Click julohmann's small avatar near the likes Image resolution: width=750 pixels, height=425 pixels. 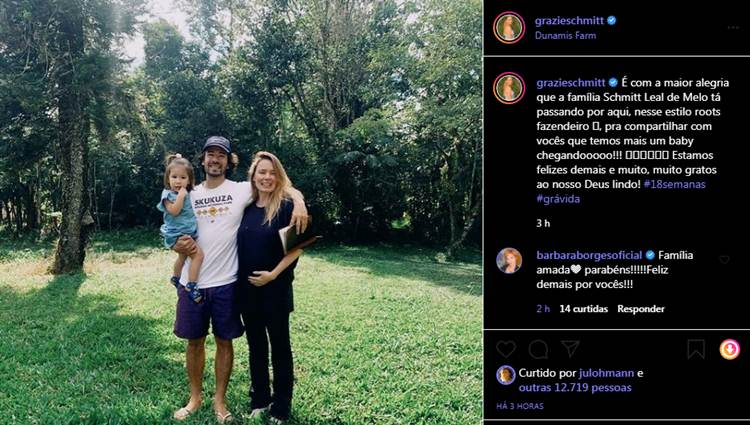click(x=506, y=375)
